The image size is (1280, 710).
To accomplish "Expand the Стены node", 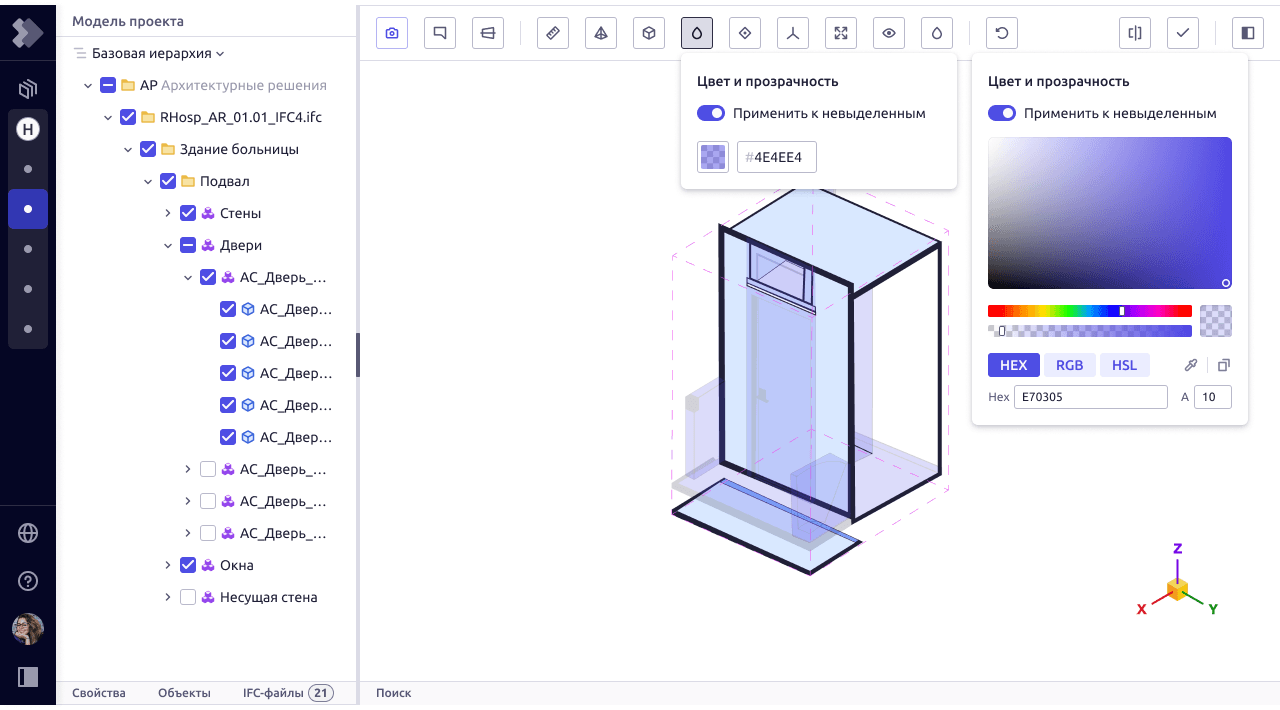I will click(168, 213).
